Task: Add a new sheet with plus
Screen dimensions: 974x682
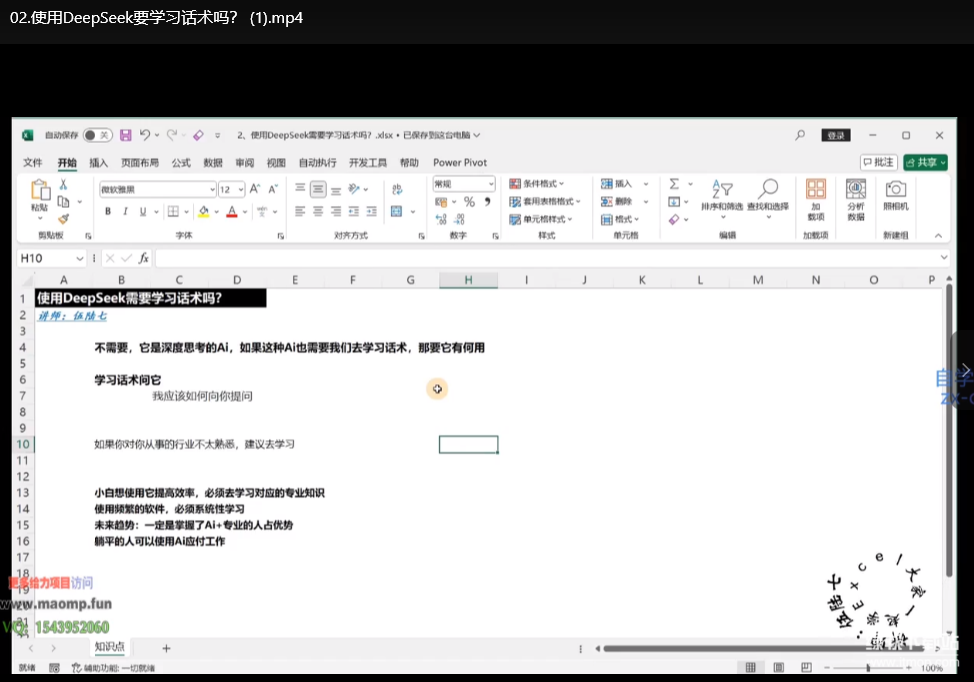Action: tap(166, 648)
